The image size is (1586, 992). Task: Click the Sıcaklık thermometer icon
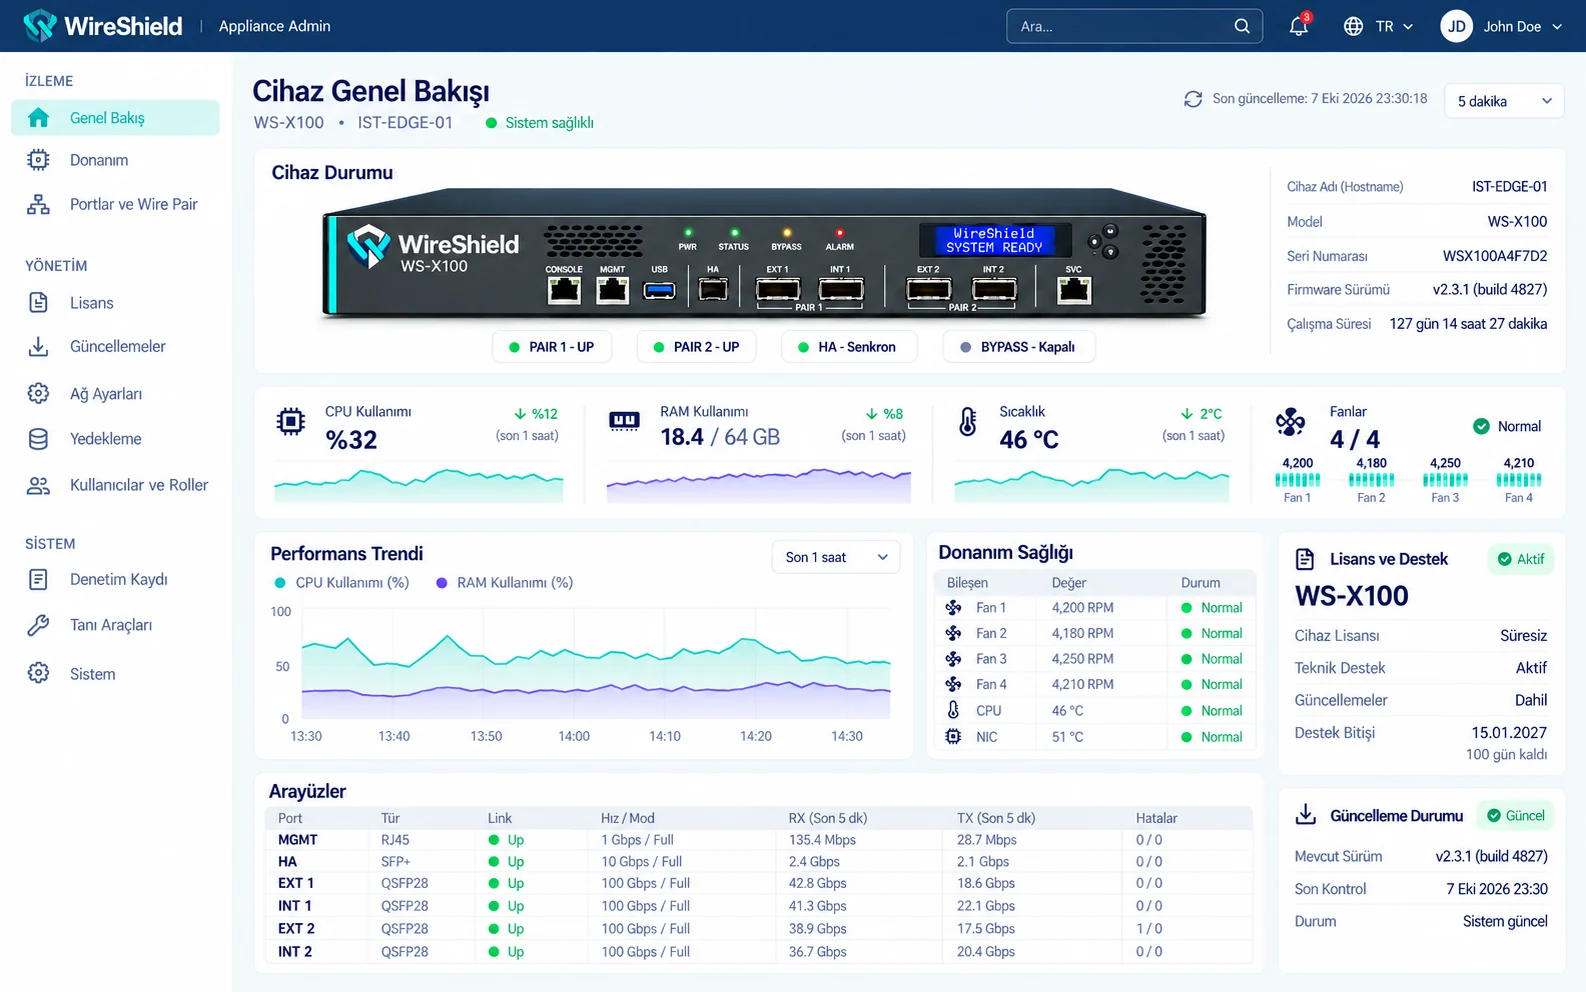tap(967, 421)
